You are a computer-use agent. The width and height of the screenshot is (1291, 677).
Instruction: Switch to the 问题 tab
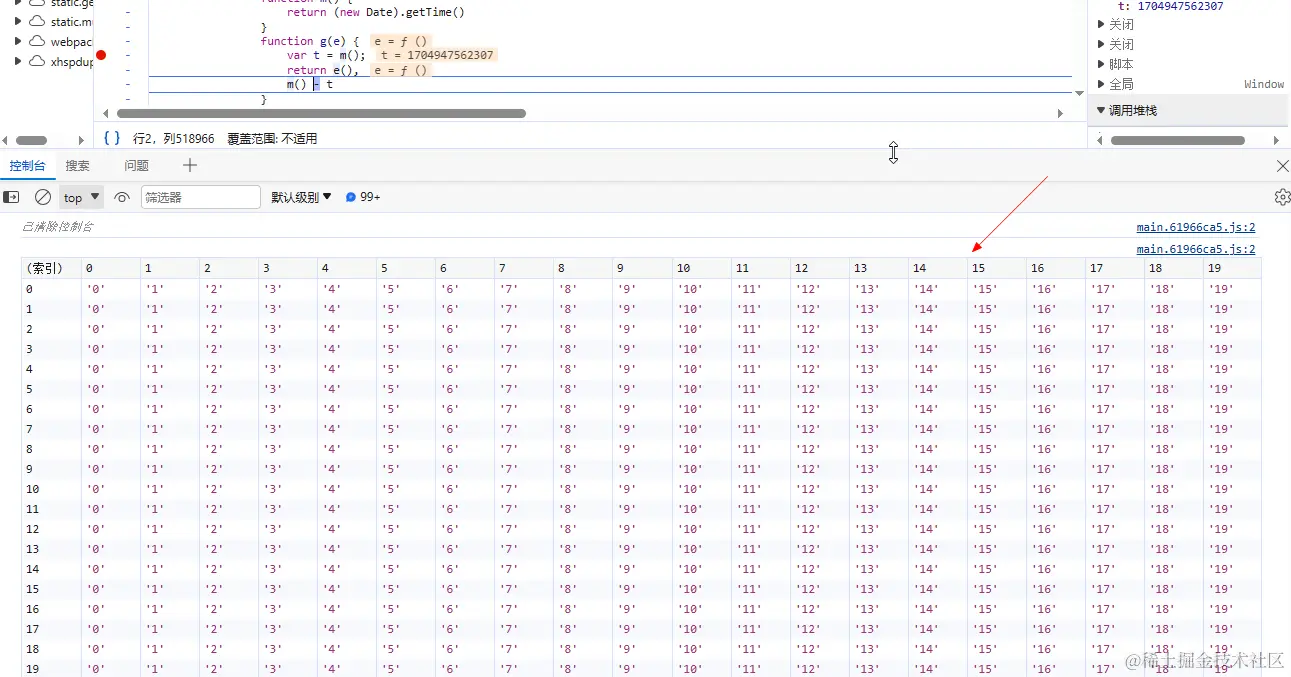137,165
